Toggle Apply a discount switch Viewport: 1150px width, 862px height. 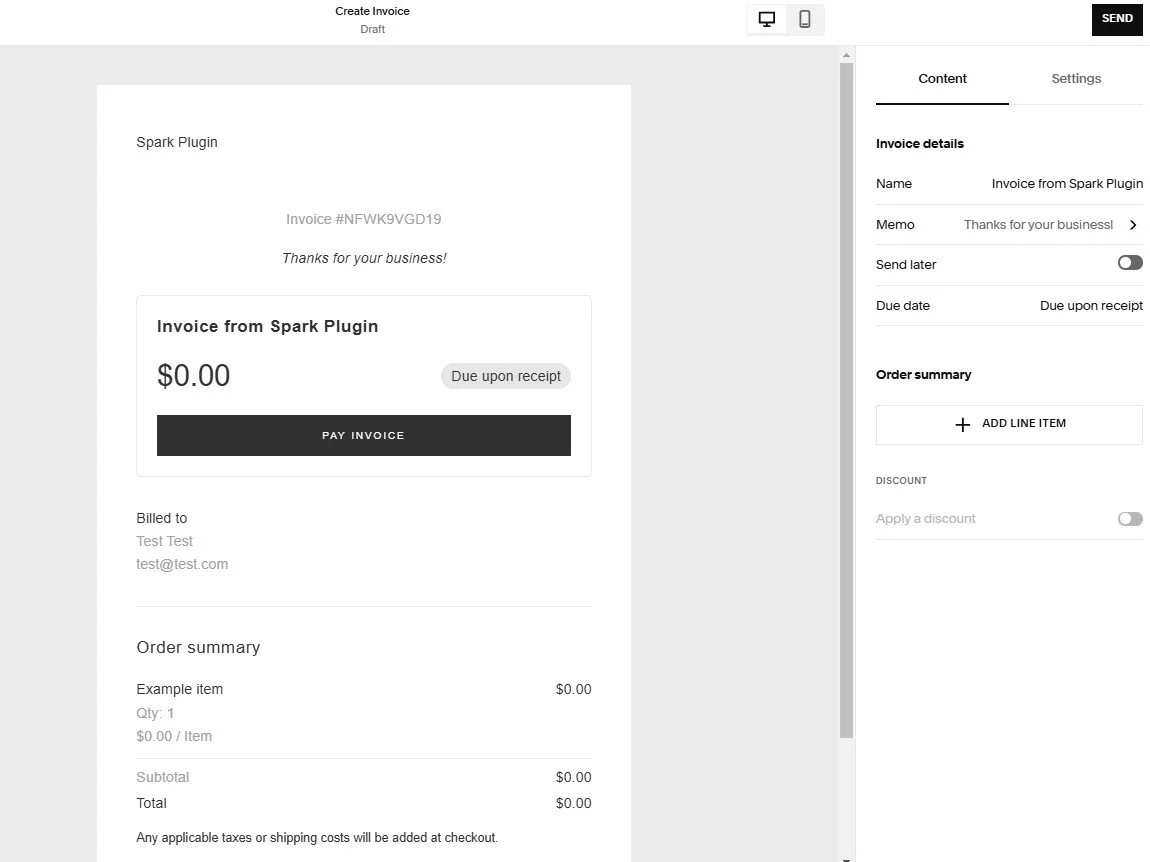tap(1129, 519)
